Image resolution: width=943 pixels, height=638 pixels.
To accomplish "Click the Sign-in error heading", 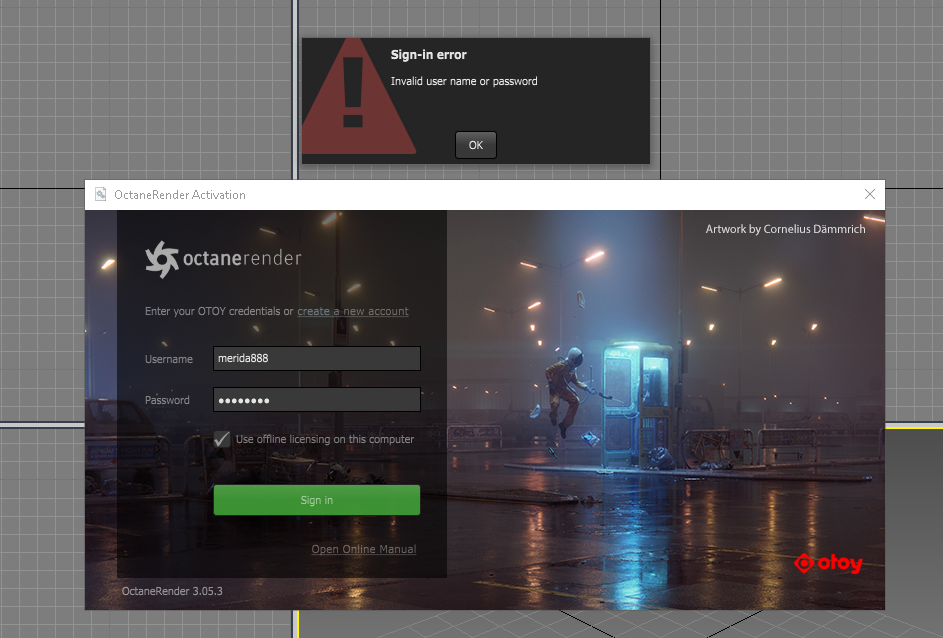I will point(428,55).
